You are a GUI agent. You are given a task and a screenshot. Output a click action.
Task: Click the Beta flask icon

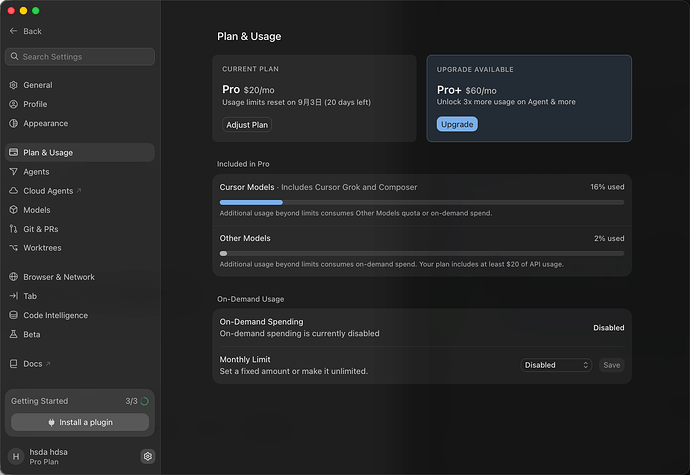14,334
